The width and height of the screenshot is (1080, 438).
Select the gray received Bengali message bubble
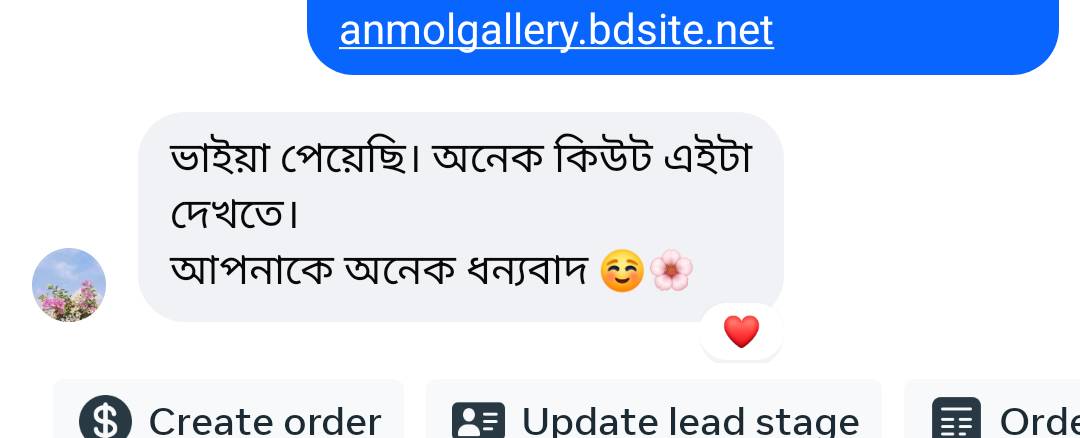(x=461, y=217)
